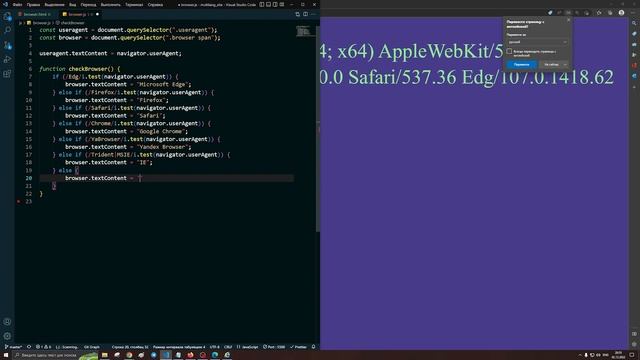This screenshot has width=640, height=360.
Task: Click the errors and warnings status indicator
Action: (43, 347)
